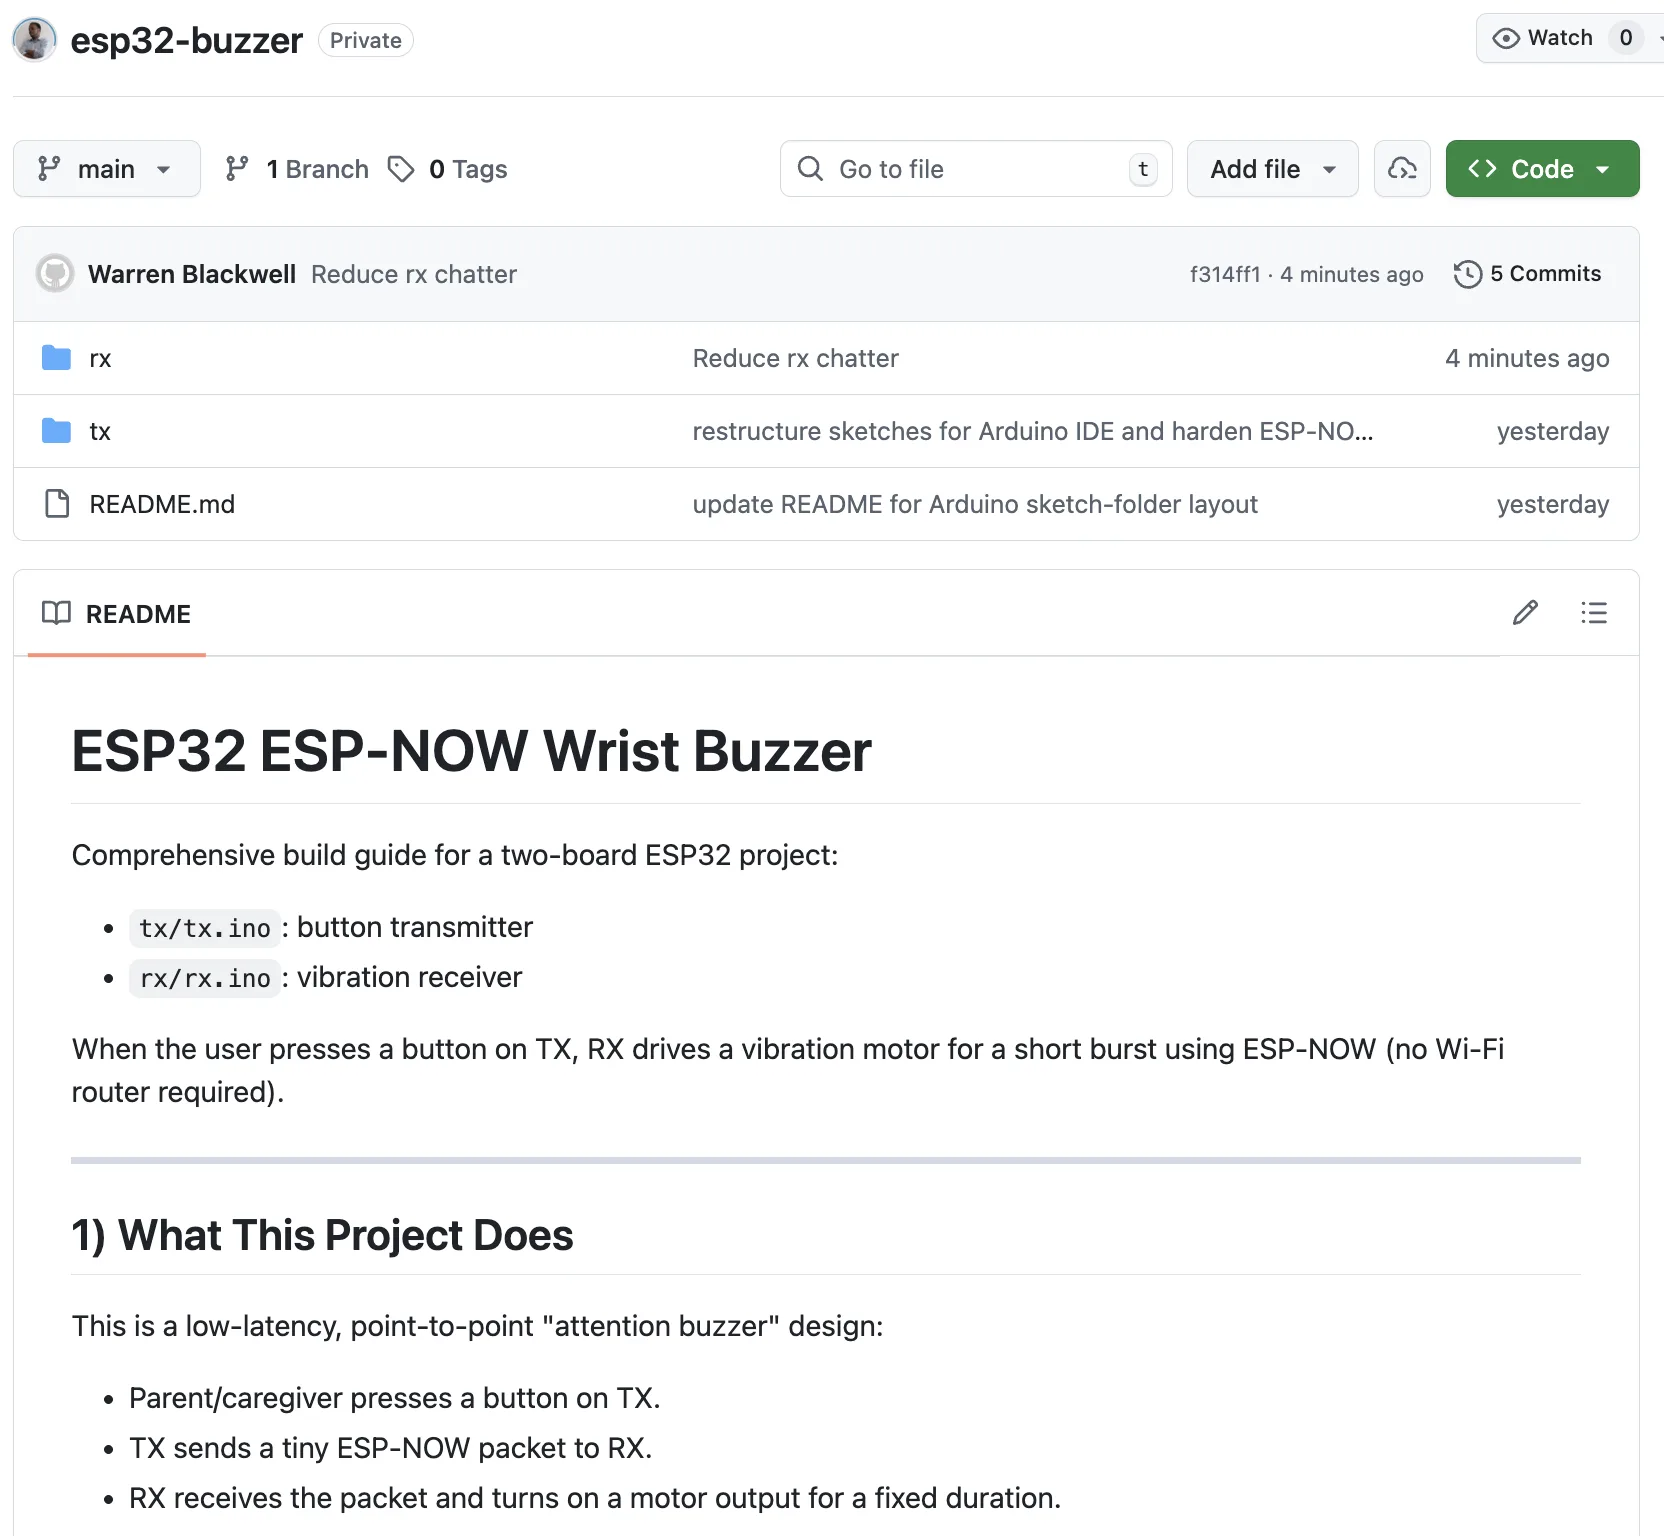
Task: Click the pencil icon to edit README
Action: coord(1524,612)
